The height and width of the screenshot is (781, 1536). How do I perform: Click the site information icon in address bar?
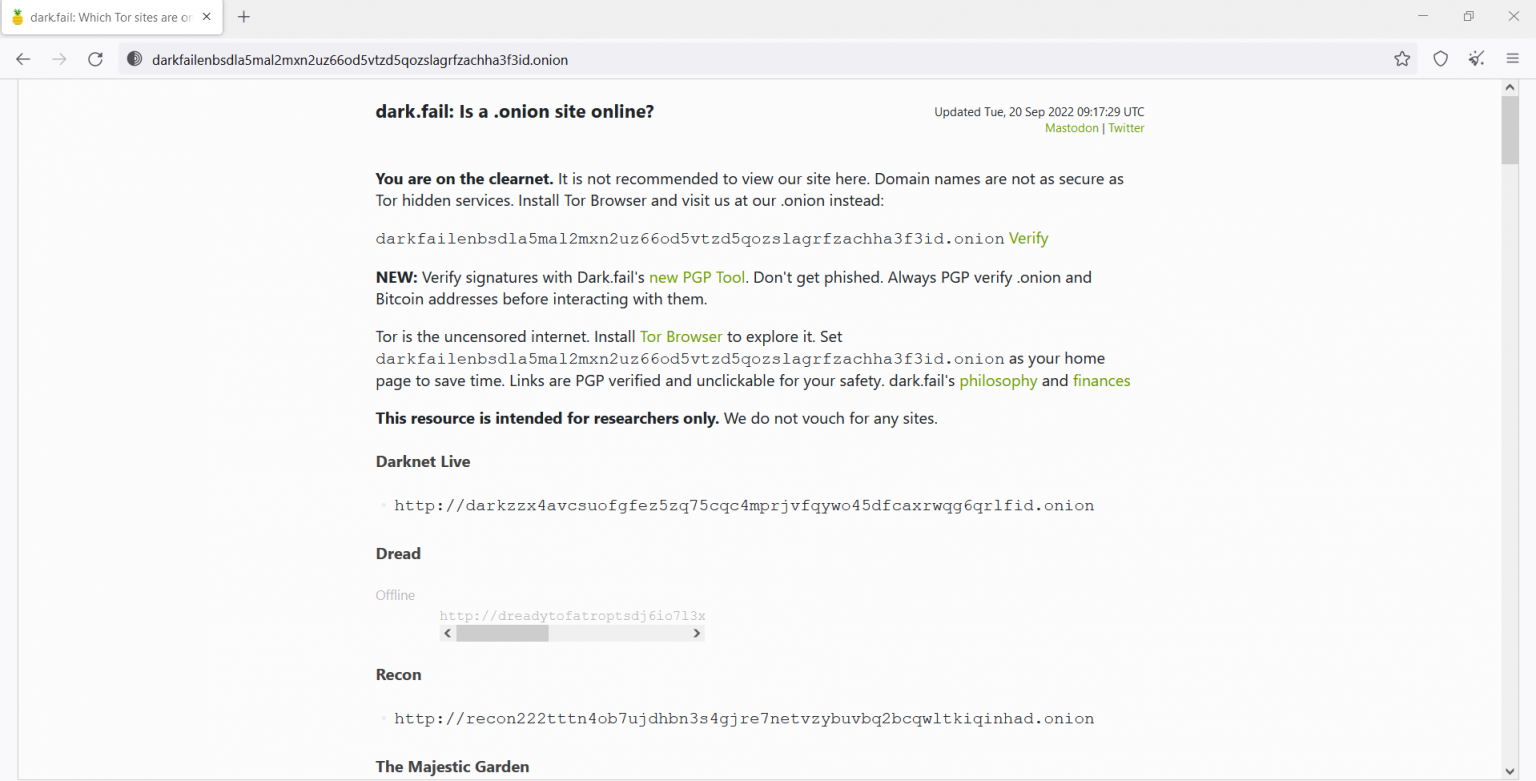tap(134, 59)
